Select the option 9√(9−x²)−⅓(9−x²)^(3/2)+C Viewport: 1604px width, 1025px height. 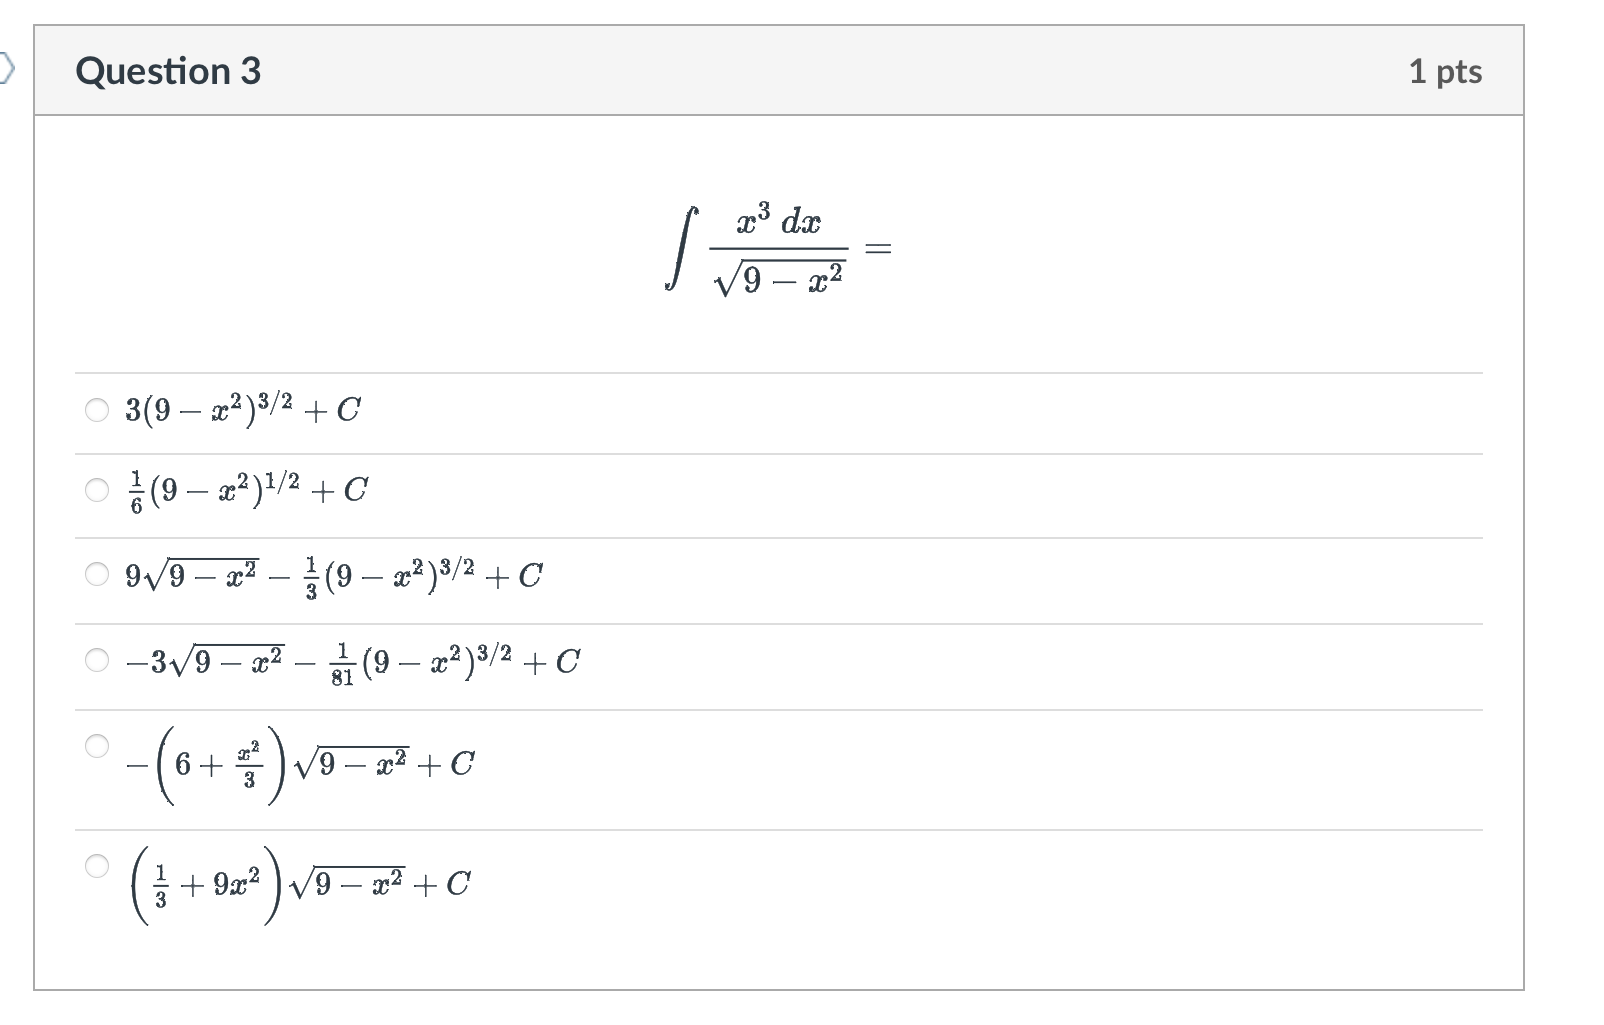pyautogui.click(x=97, y=575)
